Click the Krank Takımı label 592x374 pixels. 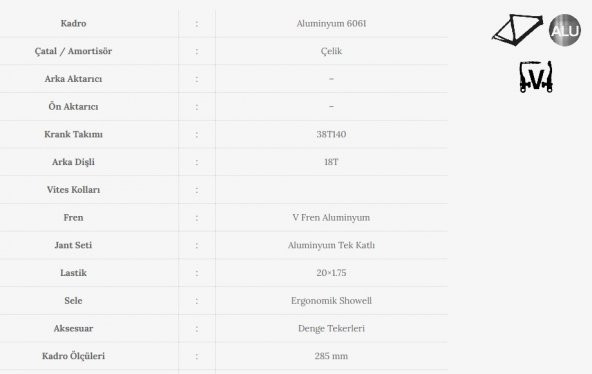73,134
